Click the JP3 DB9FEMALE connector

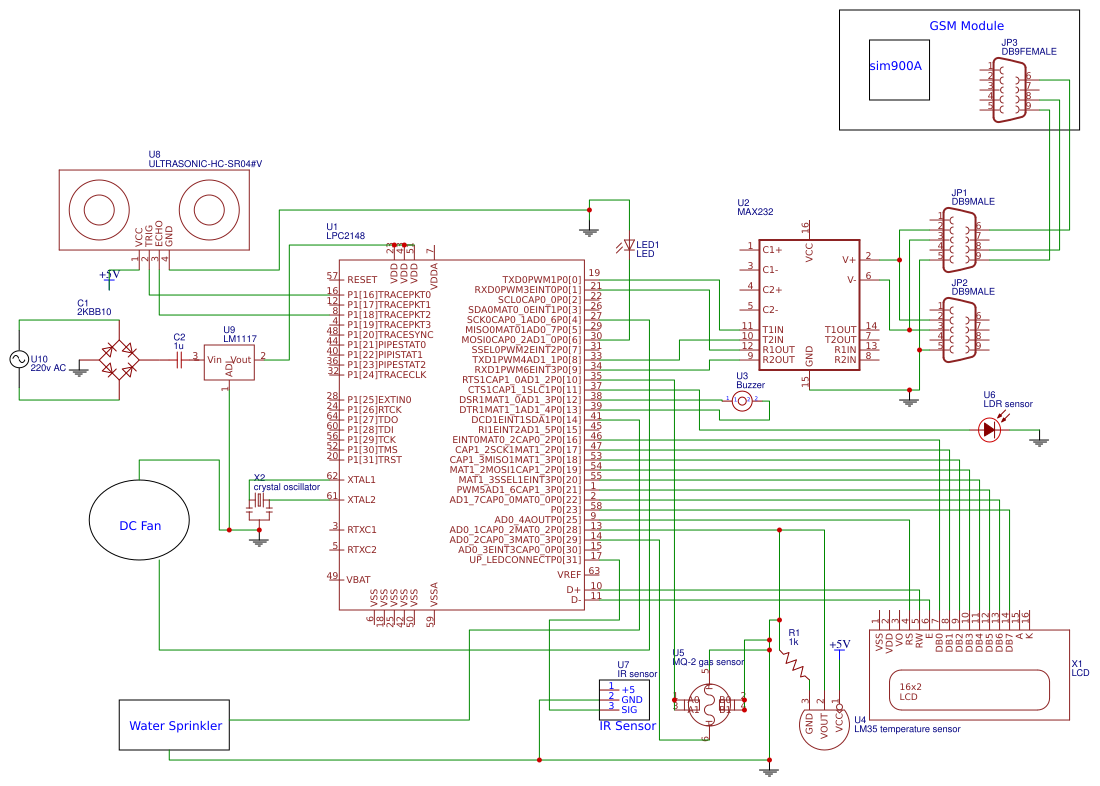point(1009,91)
